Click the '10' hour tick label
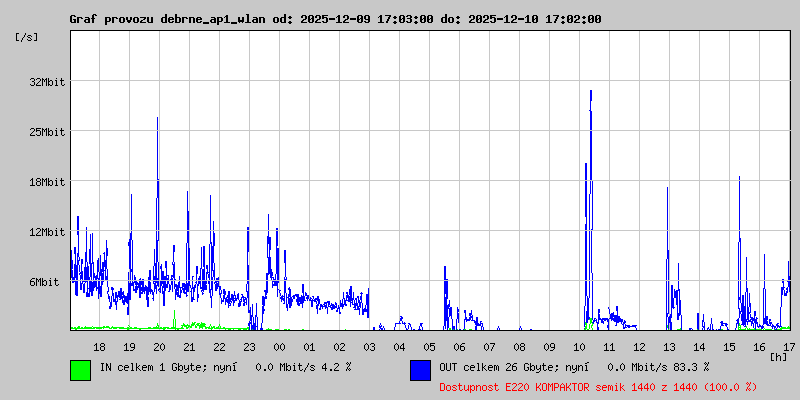 [580, 347]
